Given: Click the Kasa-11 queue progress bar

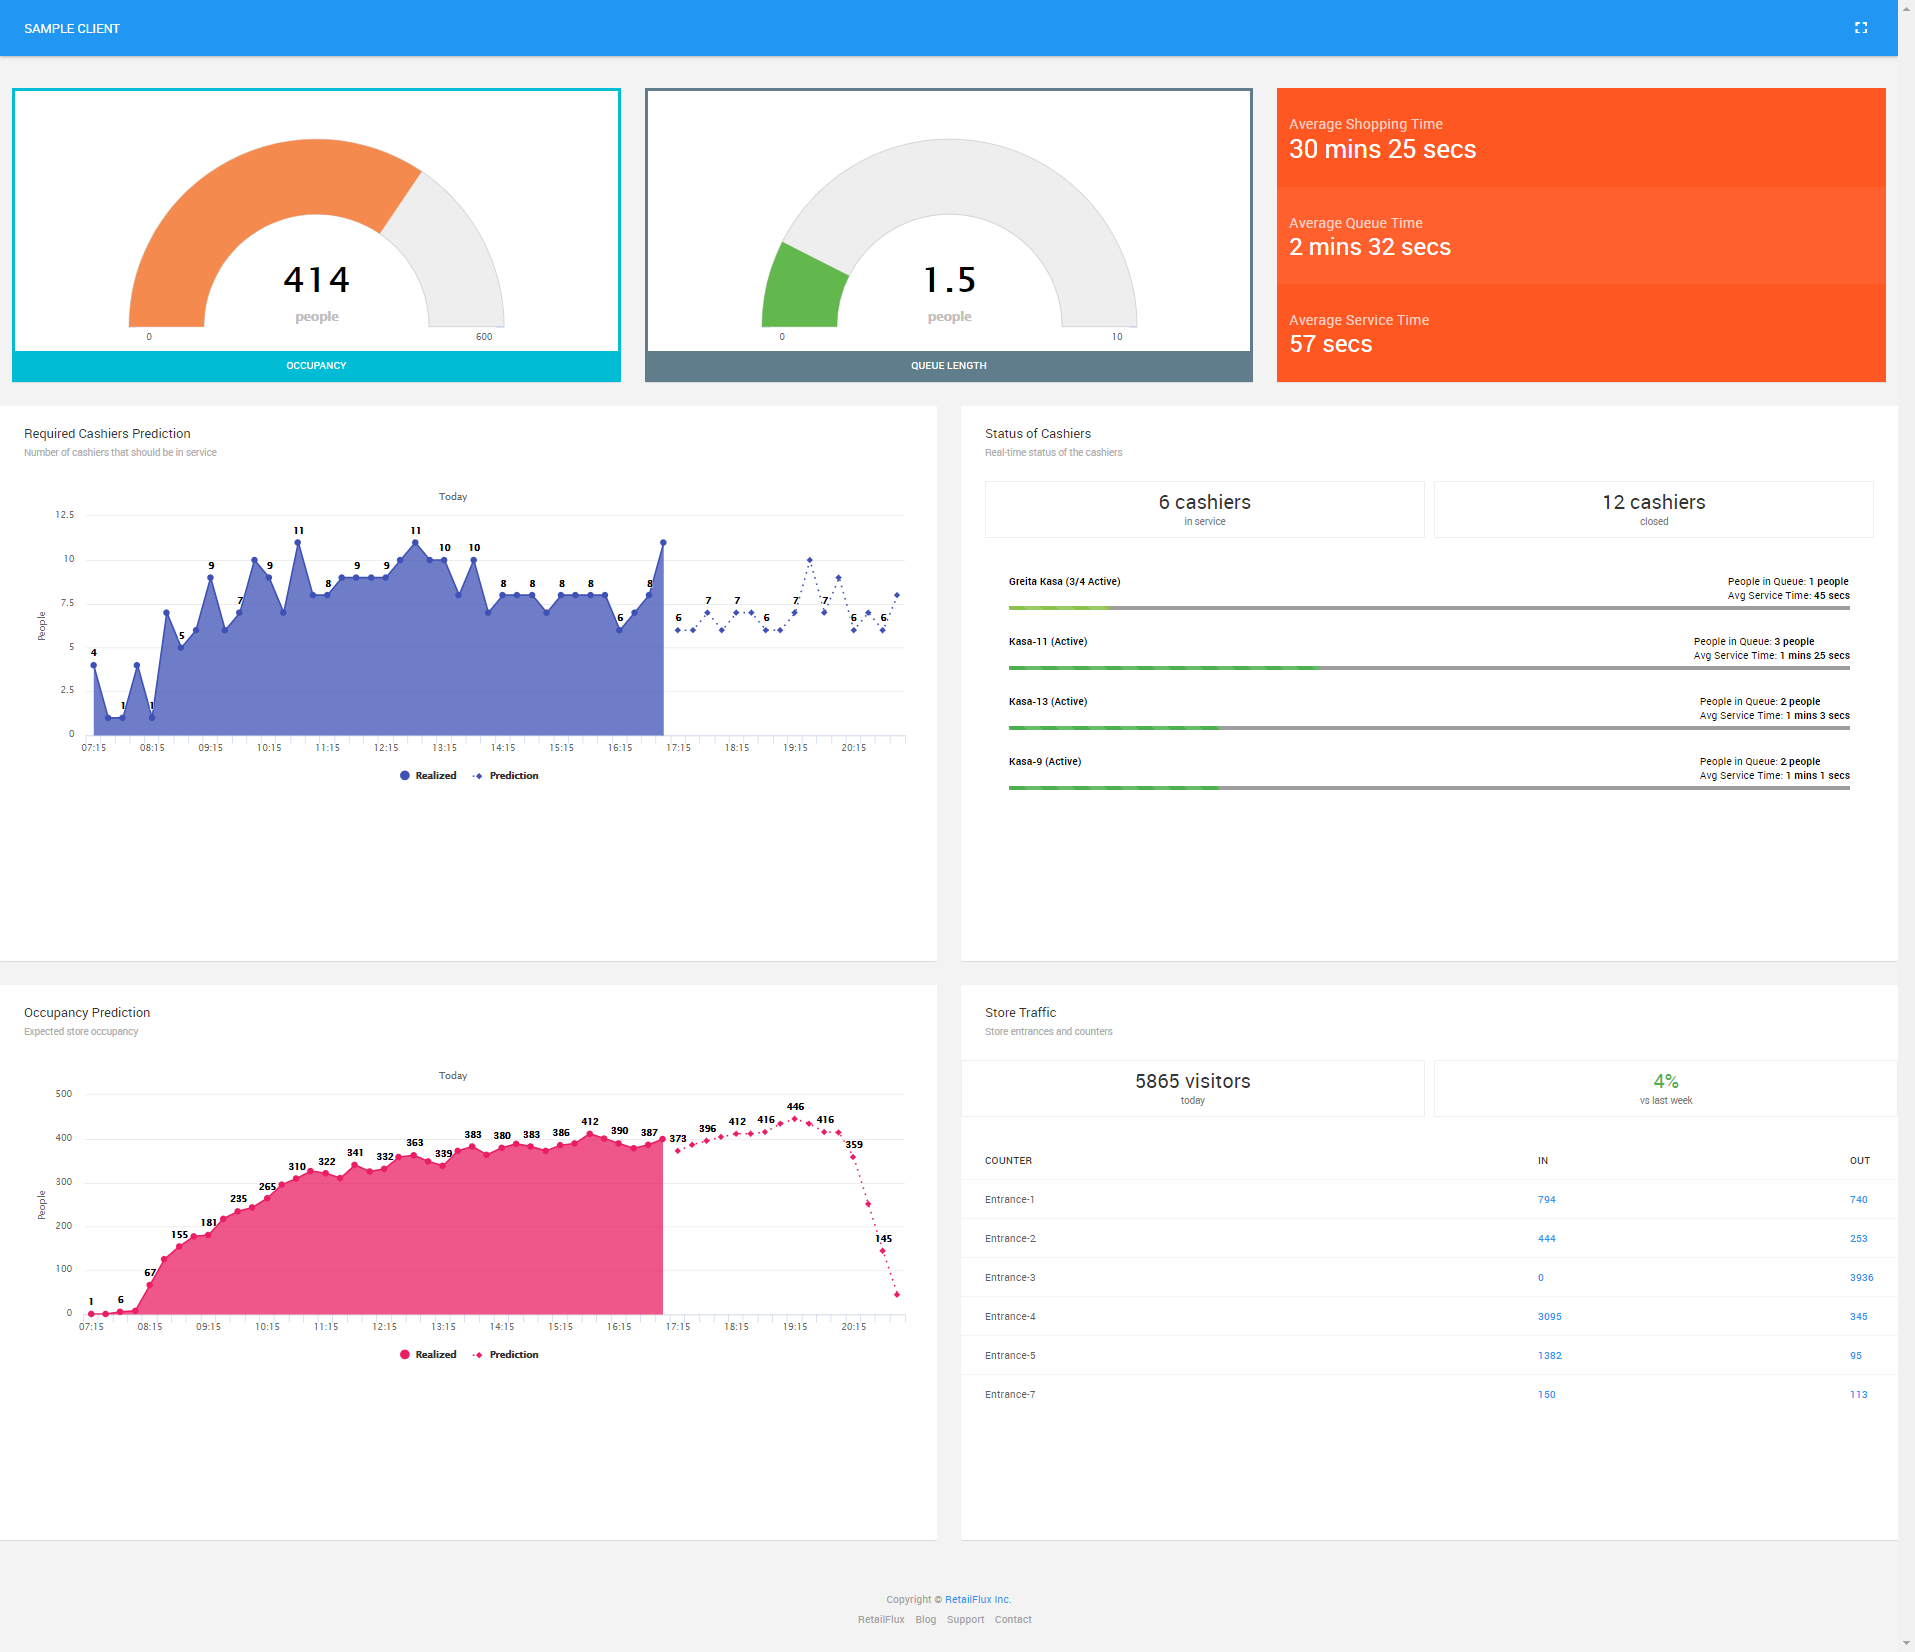Looking at the screenshot, I should click(x=1428, y=668).
